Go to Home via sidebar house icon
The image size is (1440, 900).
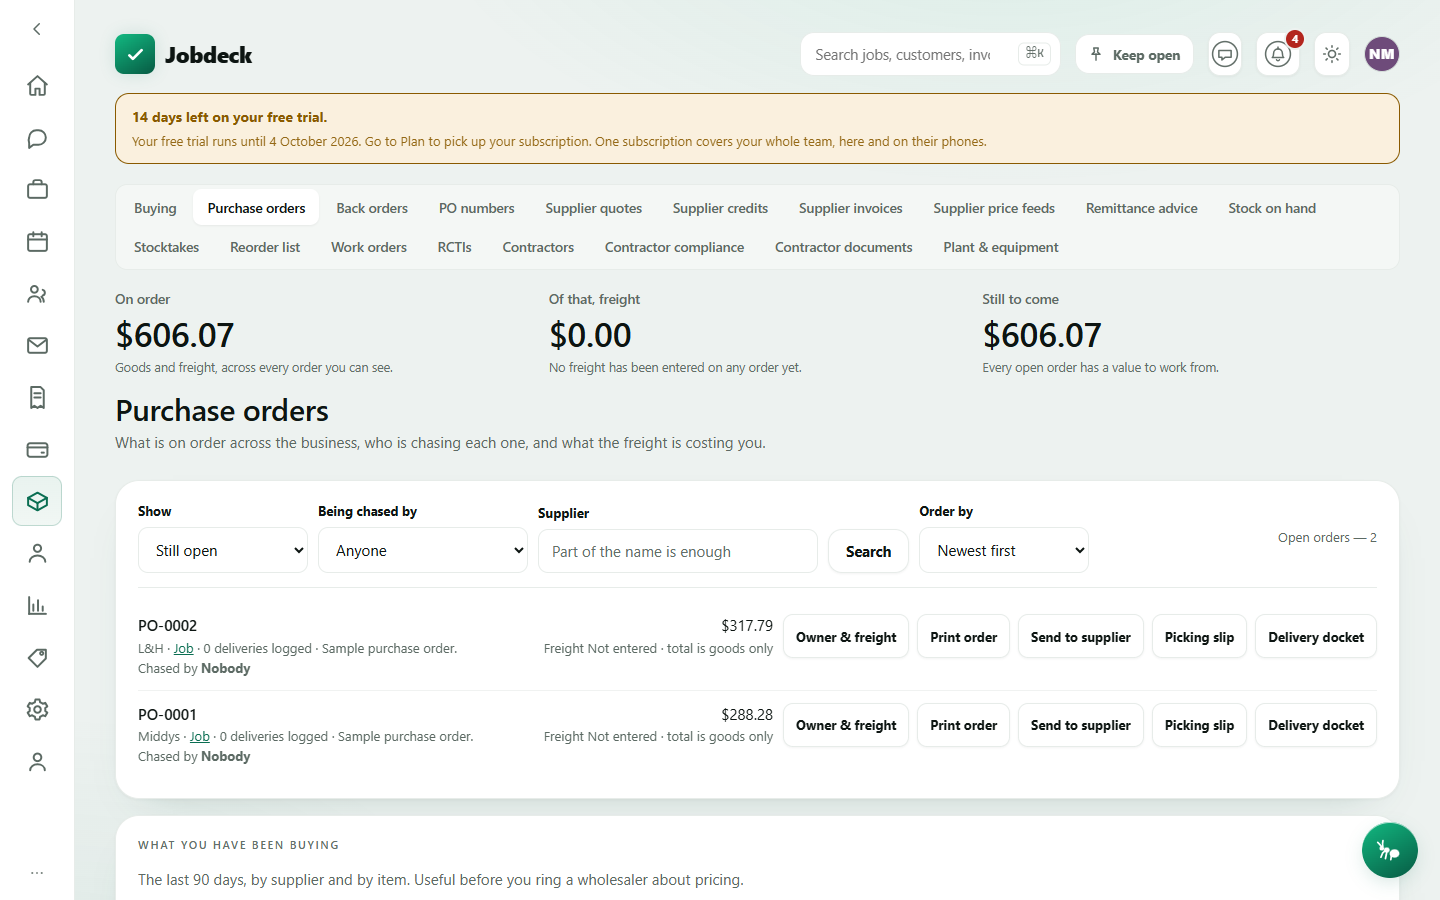(37, 86)
